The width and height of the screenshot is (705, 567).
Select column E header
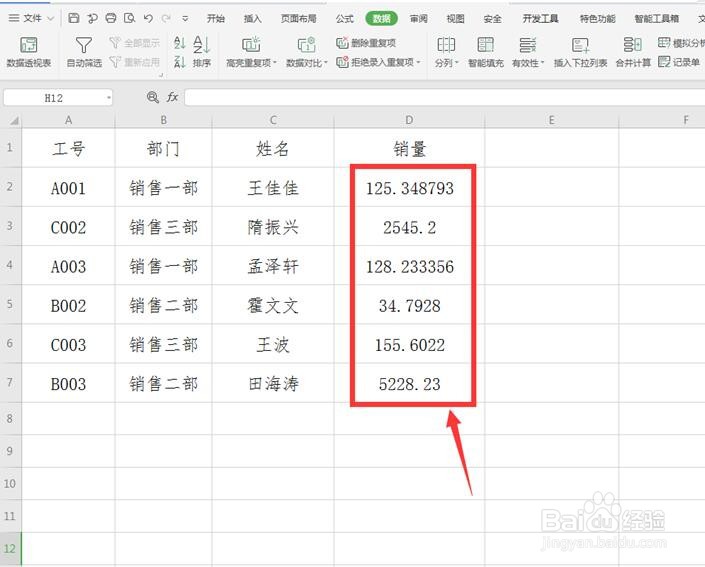point(552,120)
